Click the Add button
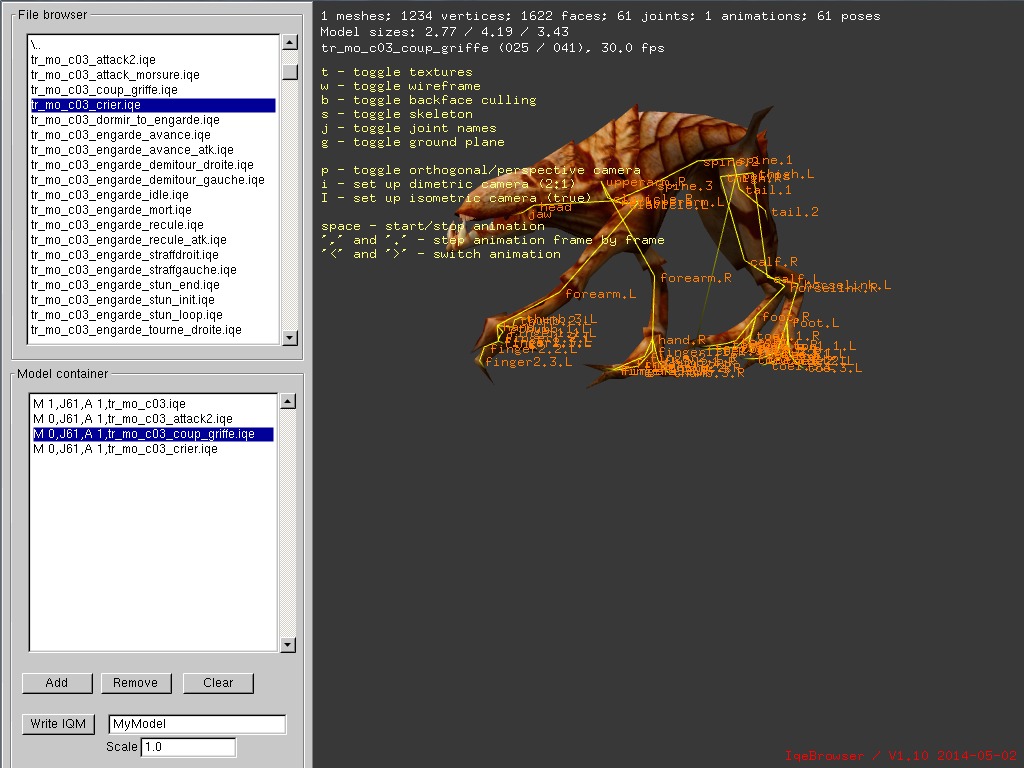 click(x=57, y=683)
